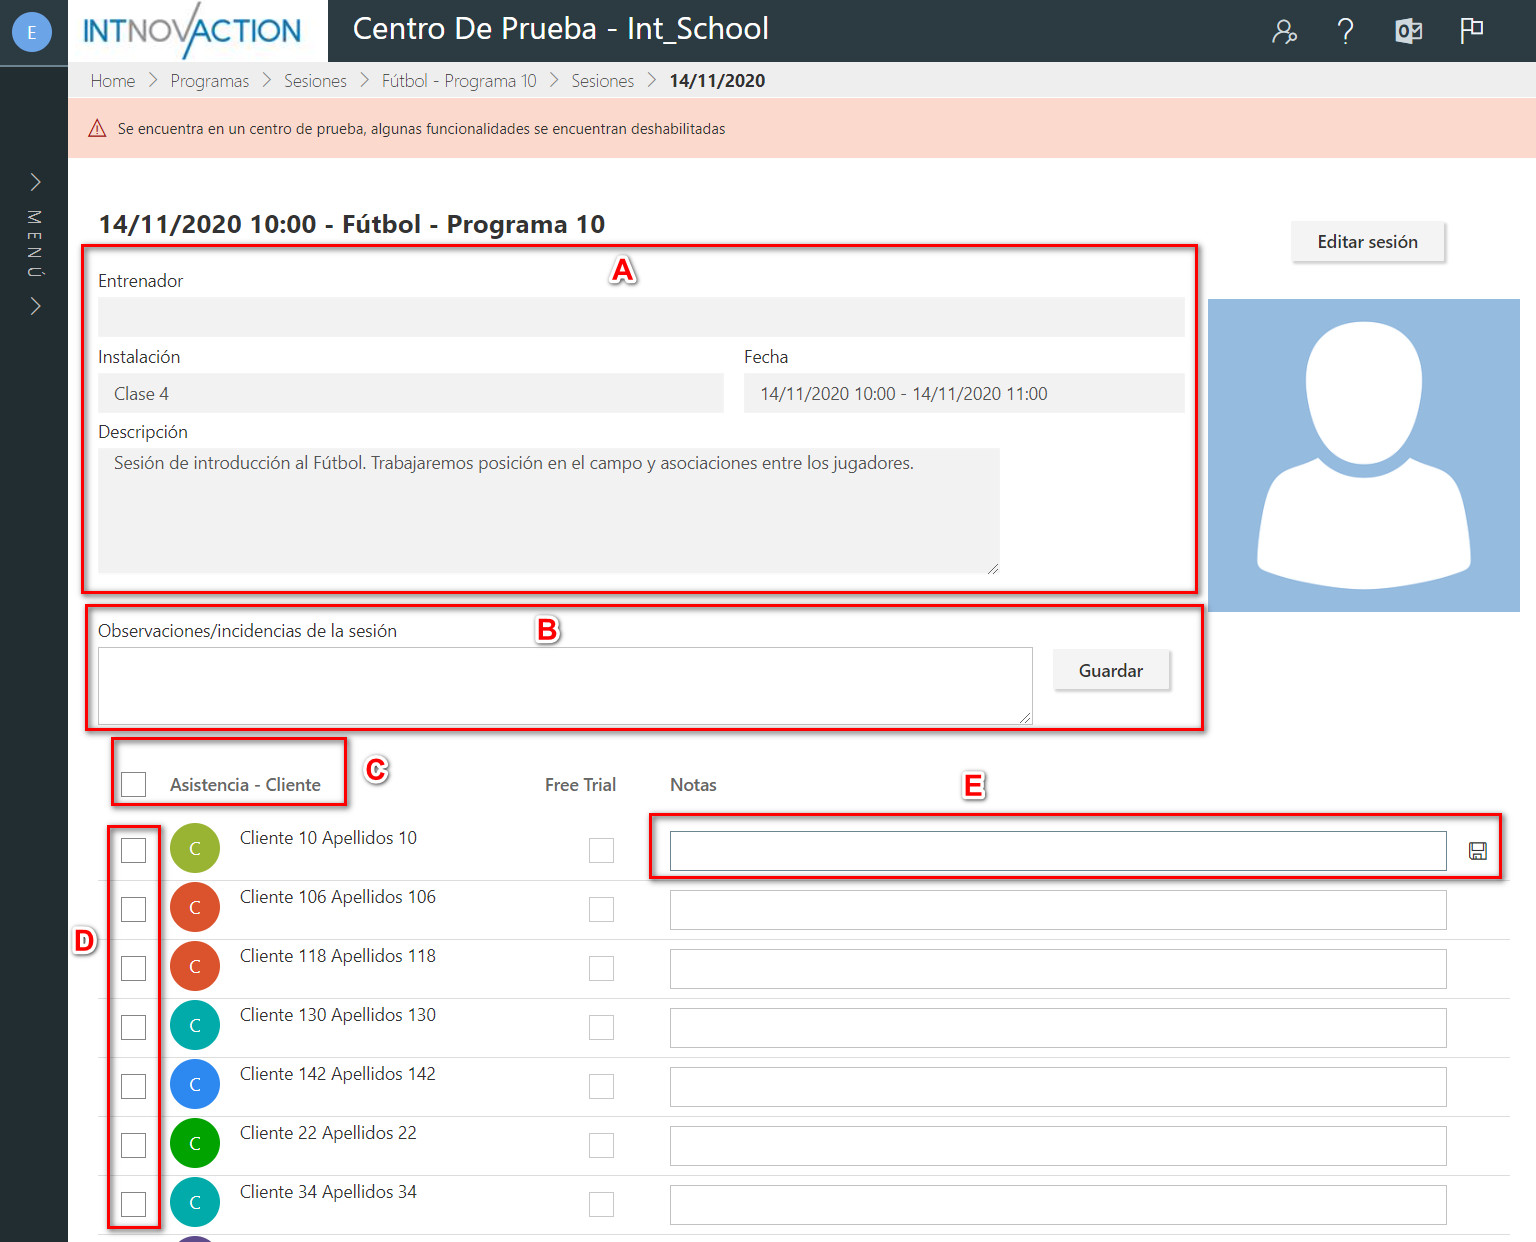Click Notas field for Cliente 10
This screenshot has width=1536, height=1242.
tap(1058, 851)
